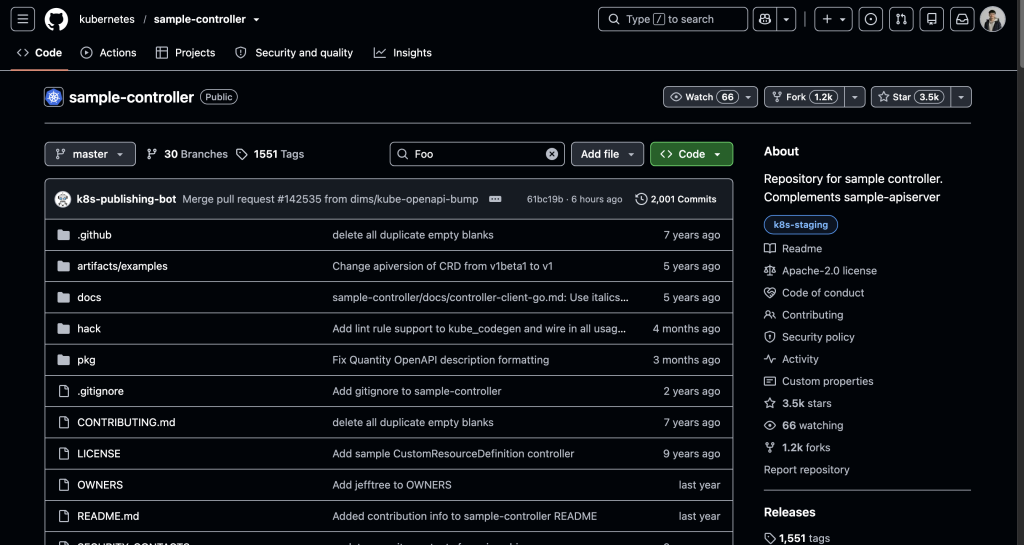Open commit 'Fix Quantity OpenAPI description formatting'
Image resolution: width=1024 pixels, height=545 pixels.
(x=441, y=360)
